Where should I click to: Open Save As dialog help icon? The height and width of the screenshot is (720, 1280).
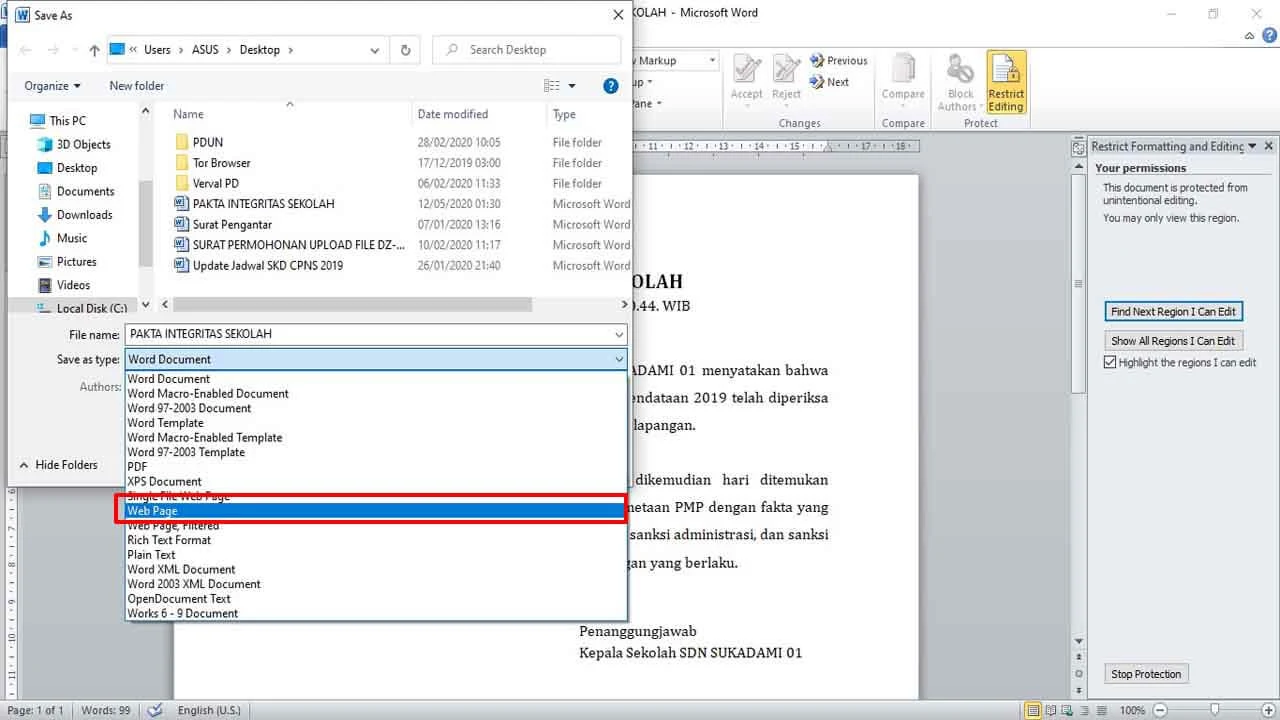click(x=611, y=86)
